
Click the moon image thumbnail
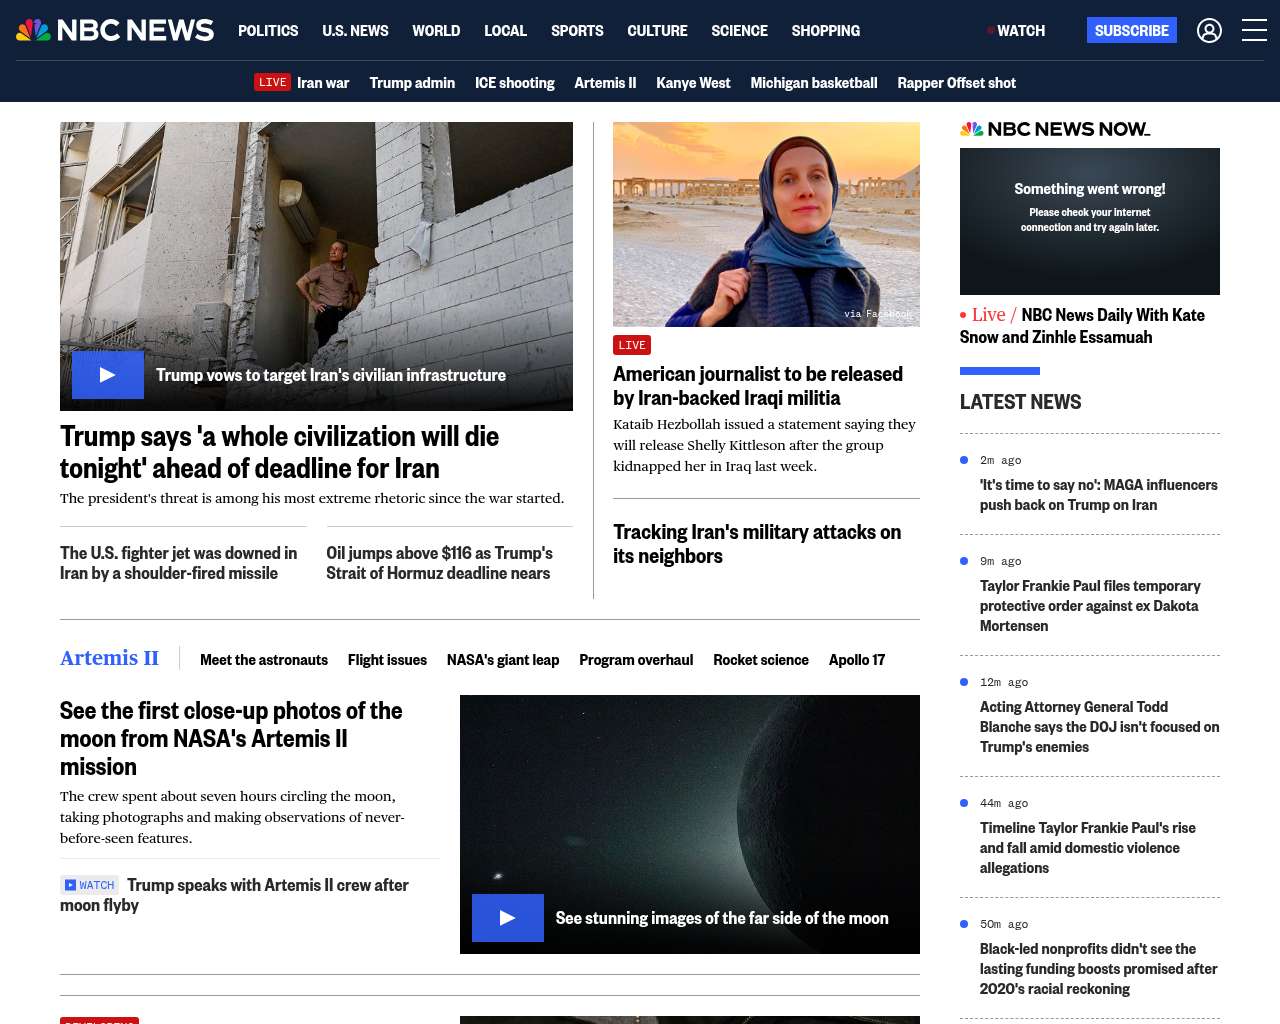click(x=690, y=824)
